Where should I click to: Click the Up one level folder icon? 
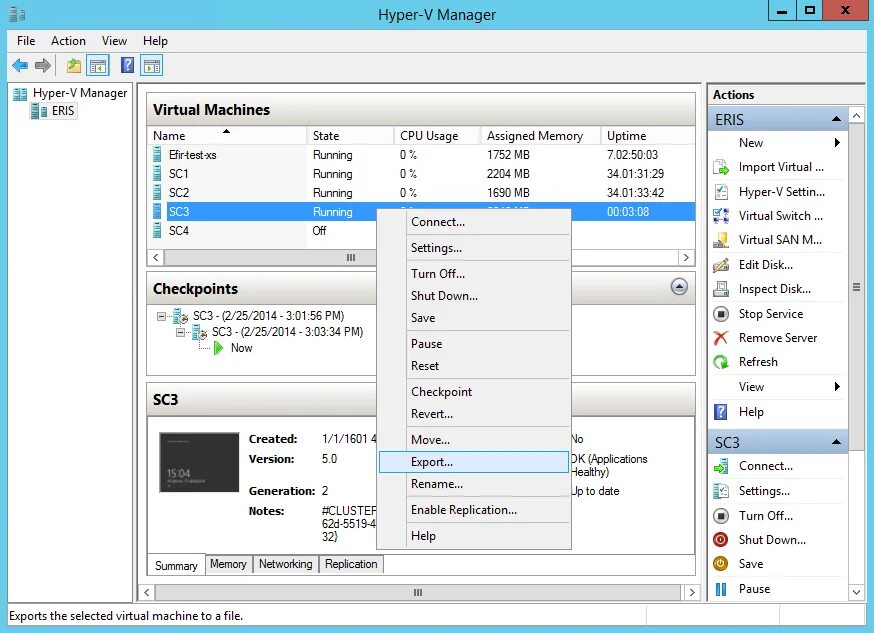[x=74, y=66]
